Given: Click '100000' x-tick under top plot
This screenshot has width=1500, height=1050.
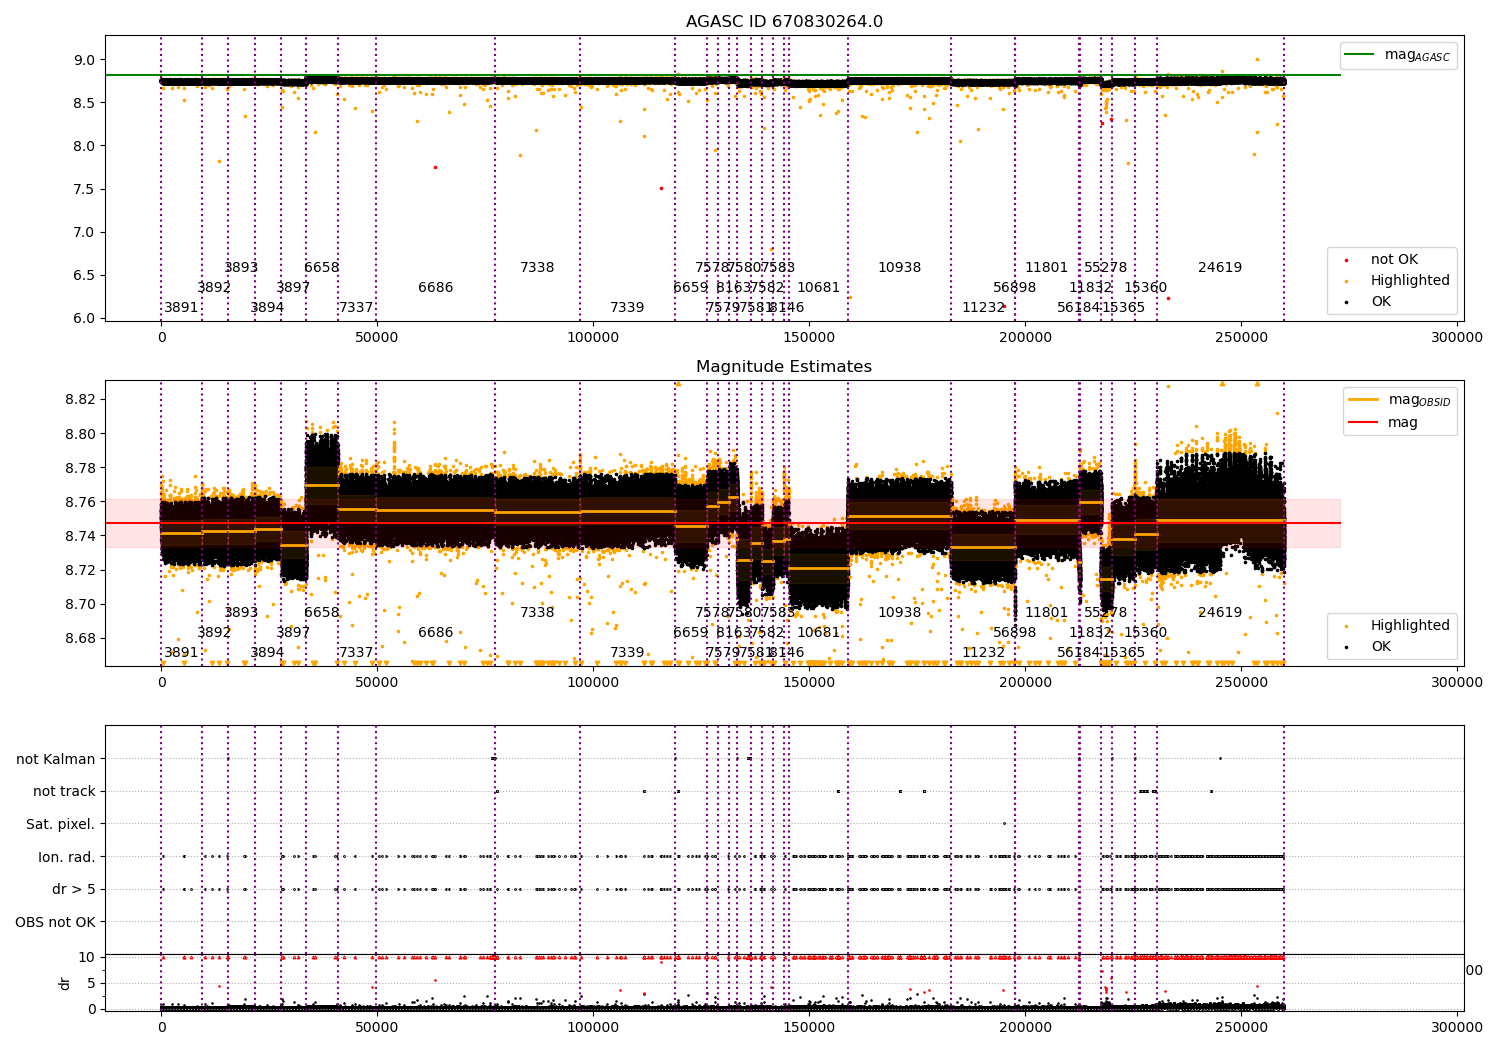Looking at the screenshot, I should tap(593, 338).
